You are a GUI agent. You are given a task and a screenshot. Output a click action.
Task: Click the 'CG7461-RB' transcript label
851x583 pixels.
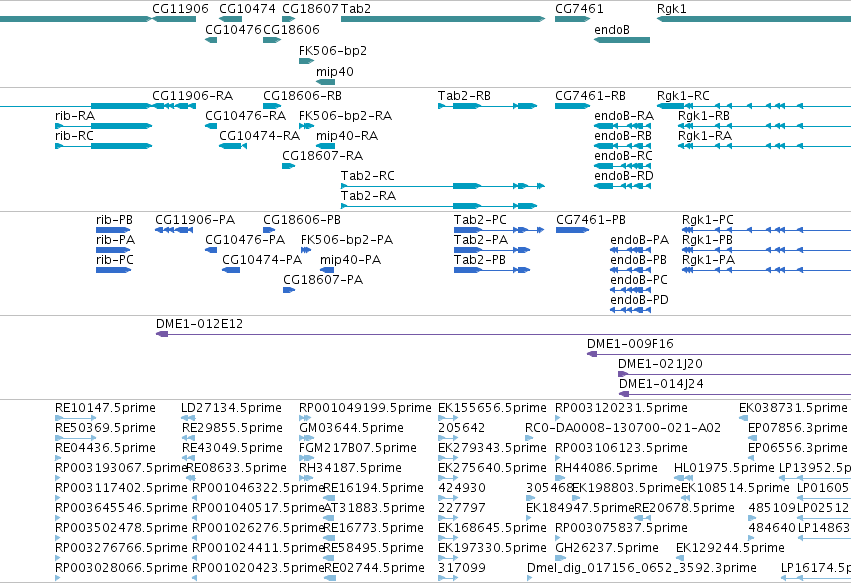590,96
